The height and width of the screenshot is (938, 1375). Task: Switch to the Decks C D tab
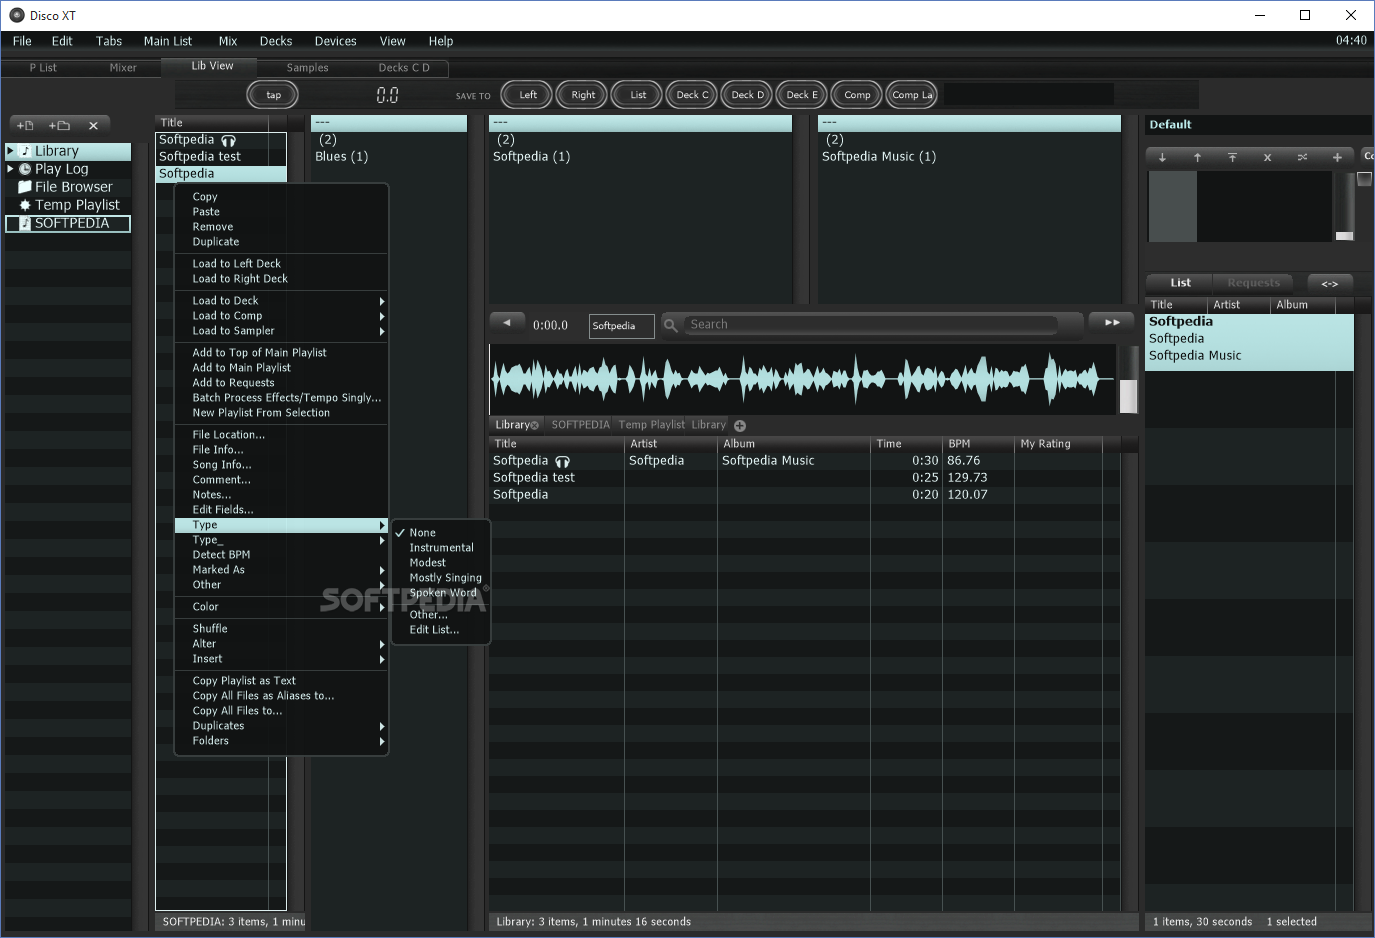pos(404,68)
